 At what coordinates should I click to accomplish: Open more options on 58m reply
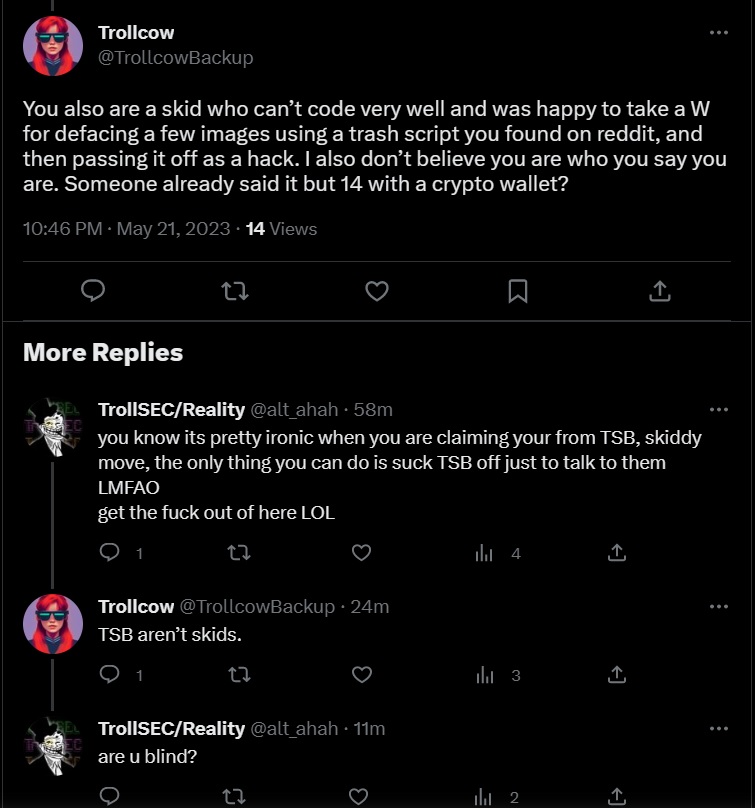point(718,410)
